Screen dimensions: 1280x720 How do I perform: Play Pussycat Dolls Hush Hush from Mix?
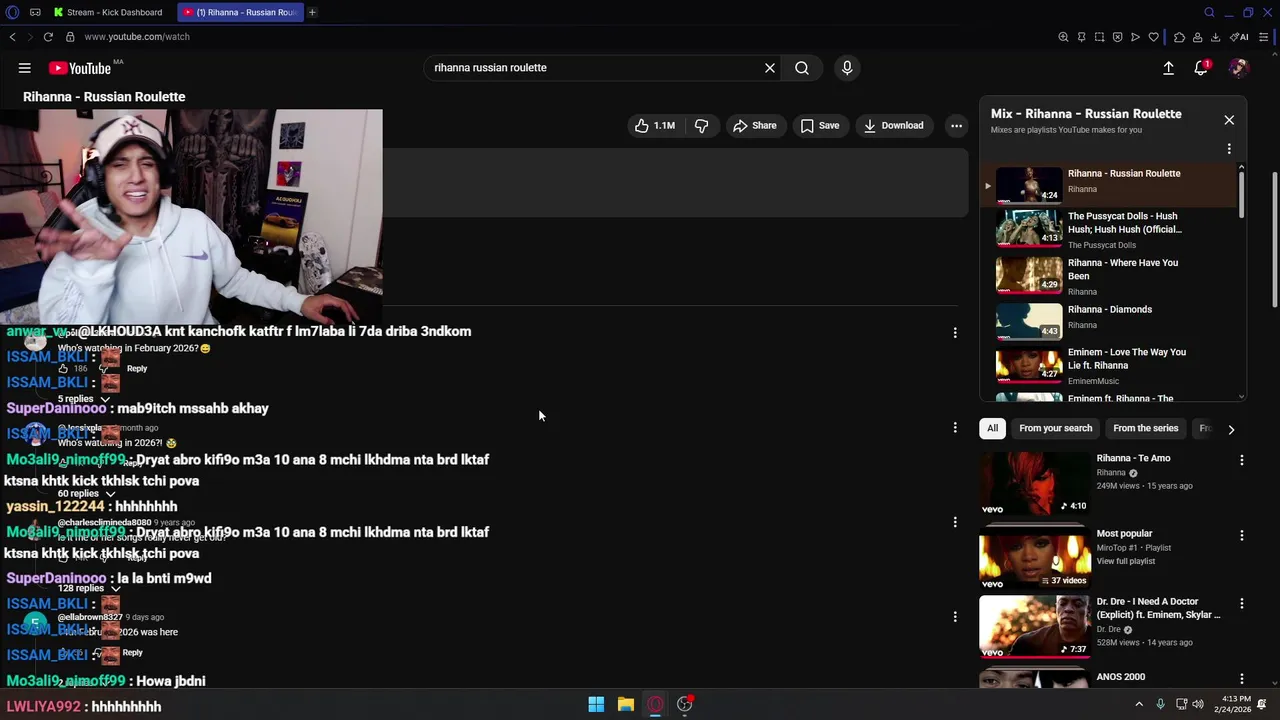pos(1110,230)
